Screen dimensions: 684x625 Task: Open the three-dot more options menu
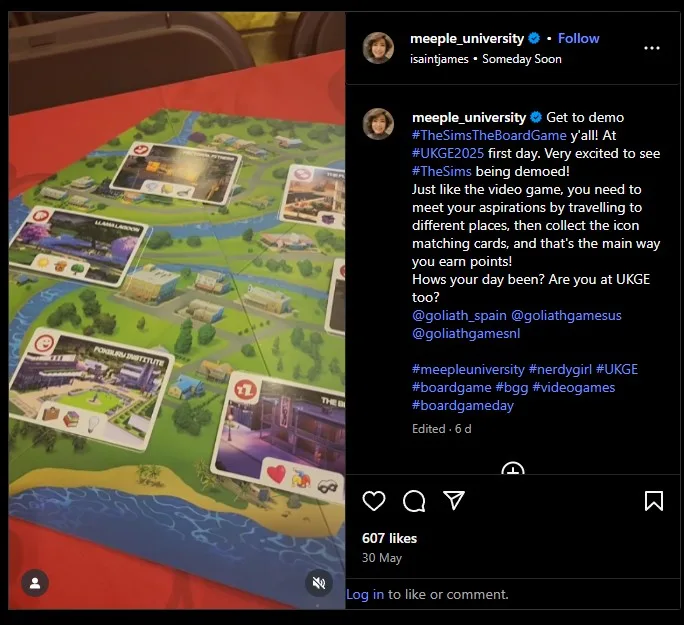[652, 48]
